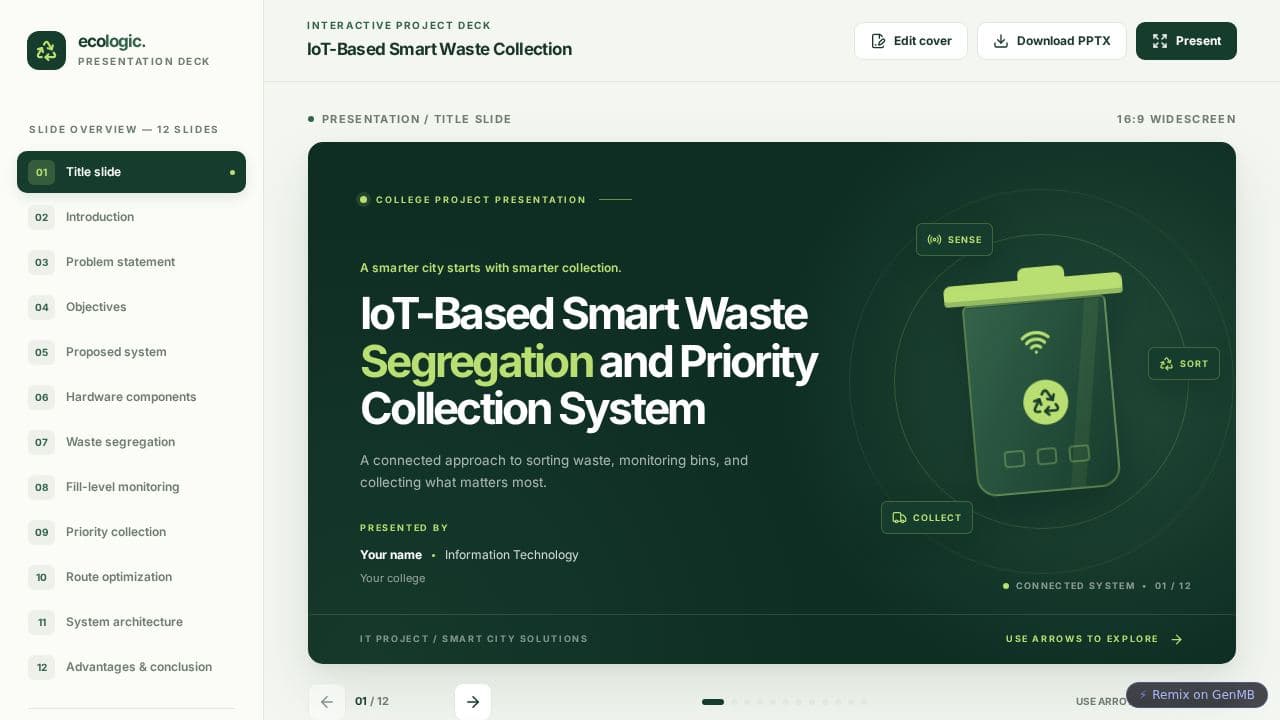Click the '16:9 WIDESCREEN' label
Viewport: 1280px width, 720px height.
(x=1176, y=119)
